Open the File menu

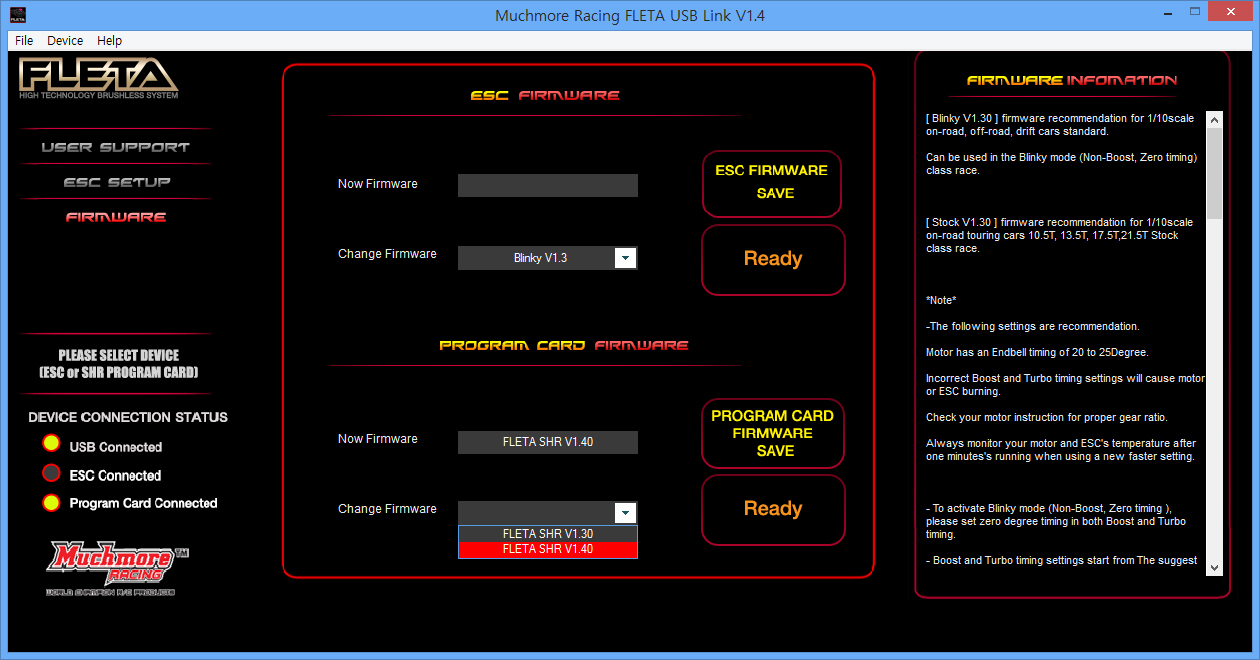pyautogui.click(x=24, y=41)
